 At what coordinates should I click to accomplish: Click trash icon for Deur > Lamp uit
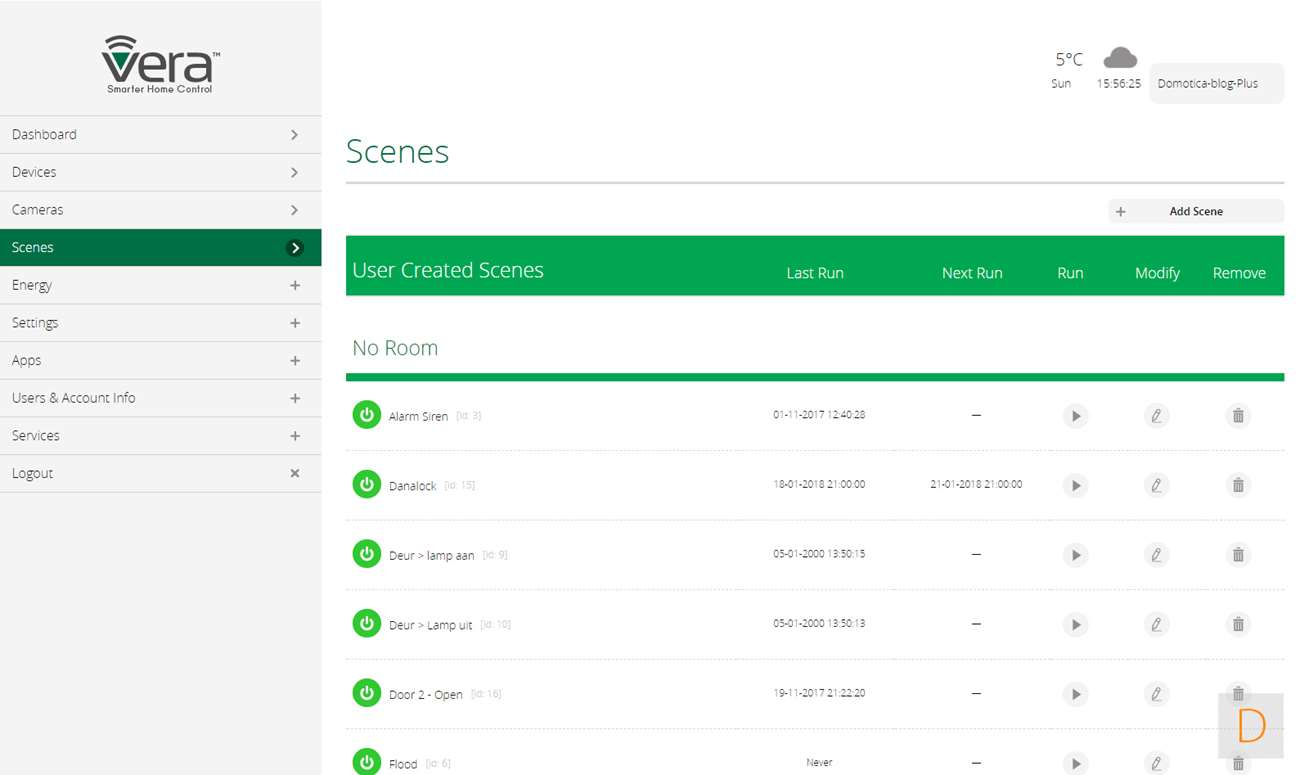click(x=1238, y=624)
